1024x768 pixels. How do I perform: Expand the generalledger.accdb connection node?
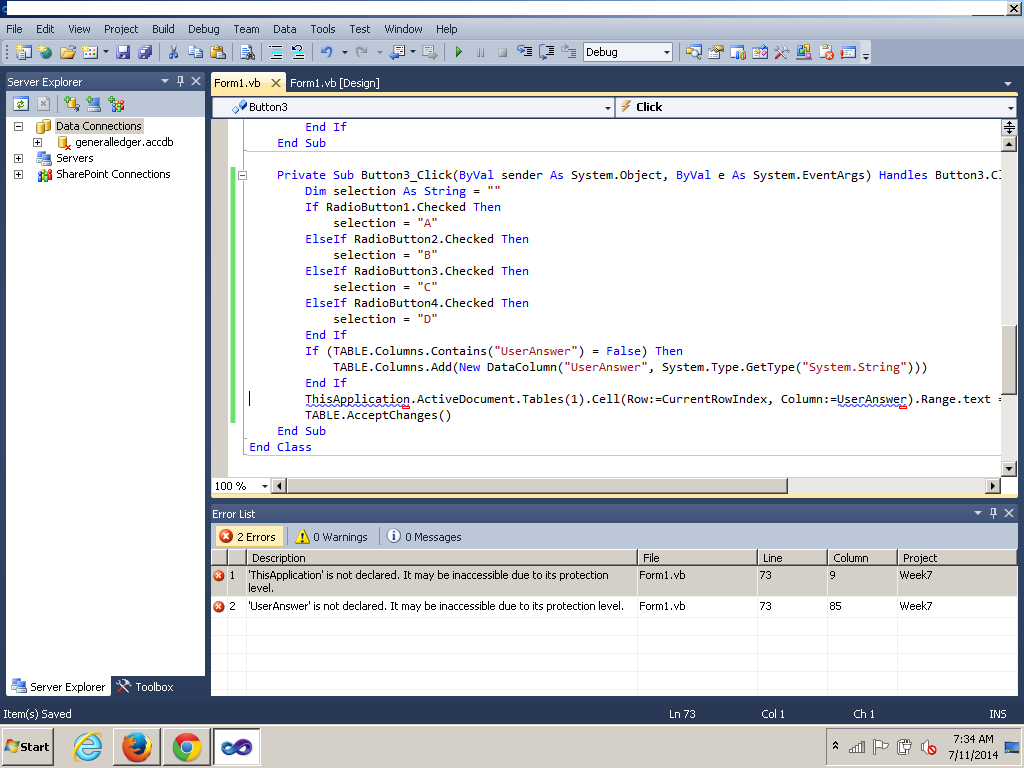37,143
